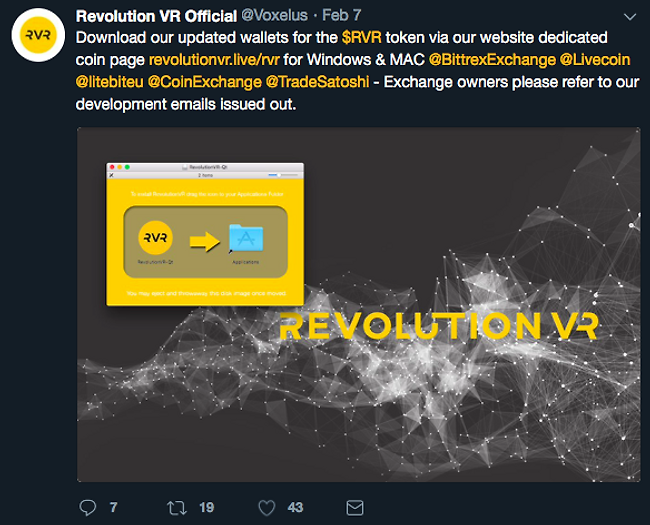Viewport: 650px width, 525px height.
Task: Like the tweet with the heart icon
Action: pos(267,508)
